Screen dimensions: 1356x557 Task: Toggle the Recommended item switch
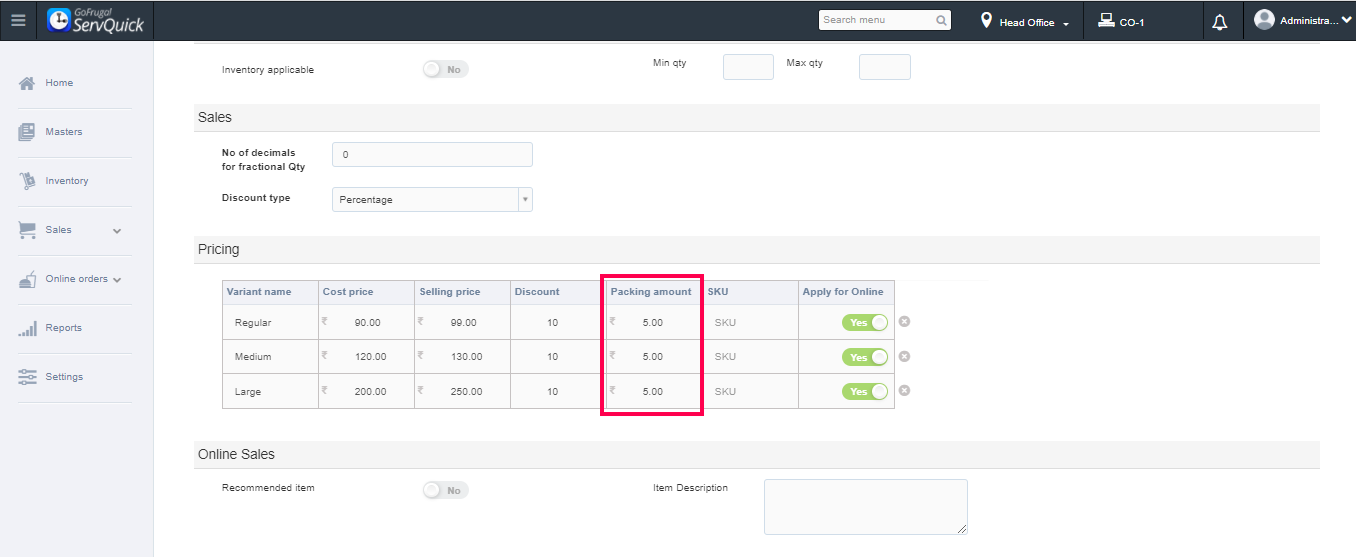pos(445,490)
